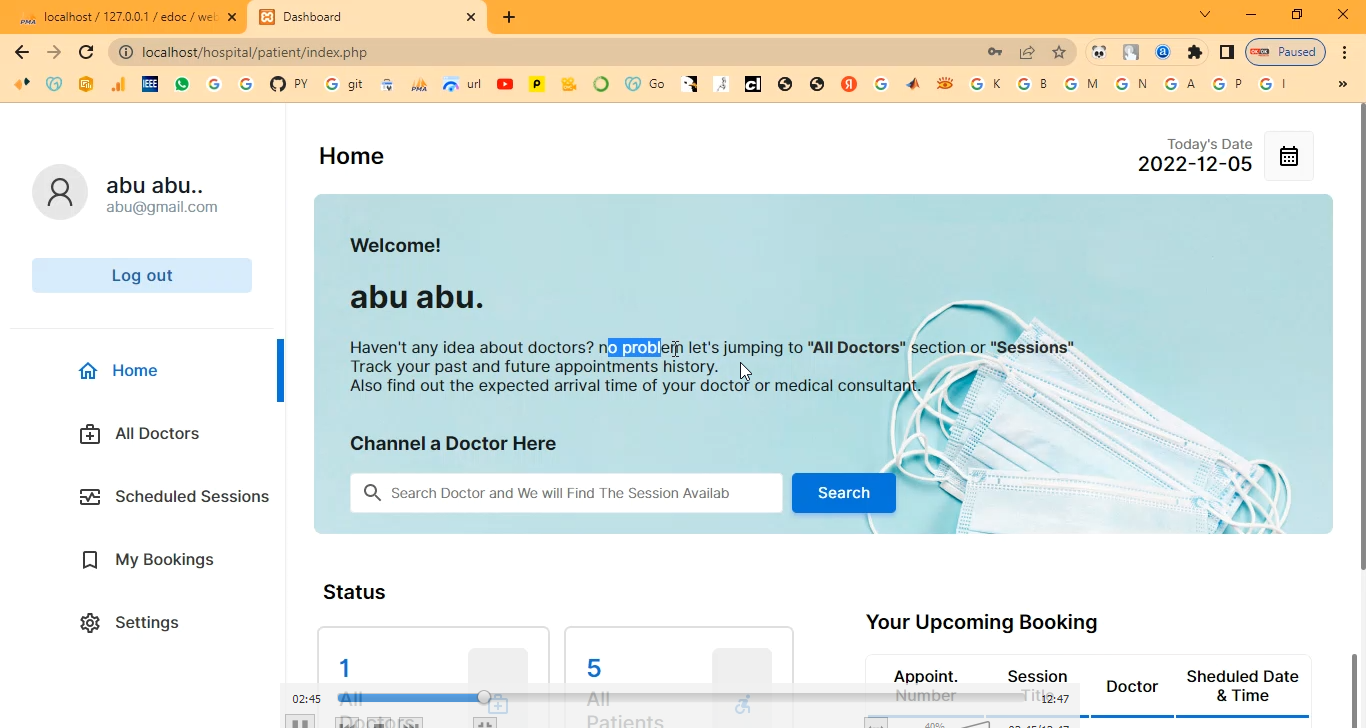Click the user avatar profile picture
The height and width of the screenshot is (728, 1366).
tap(60, 192)
